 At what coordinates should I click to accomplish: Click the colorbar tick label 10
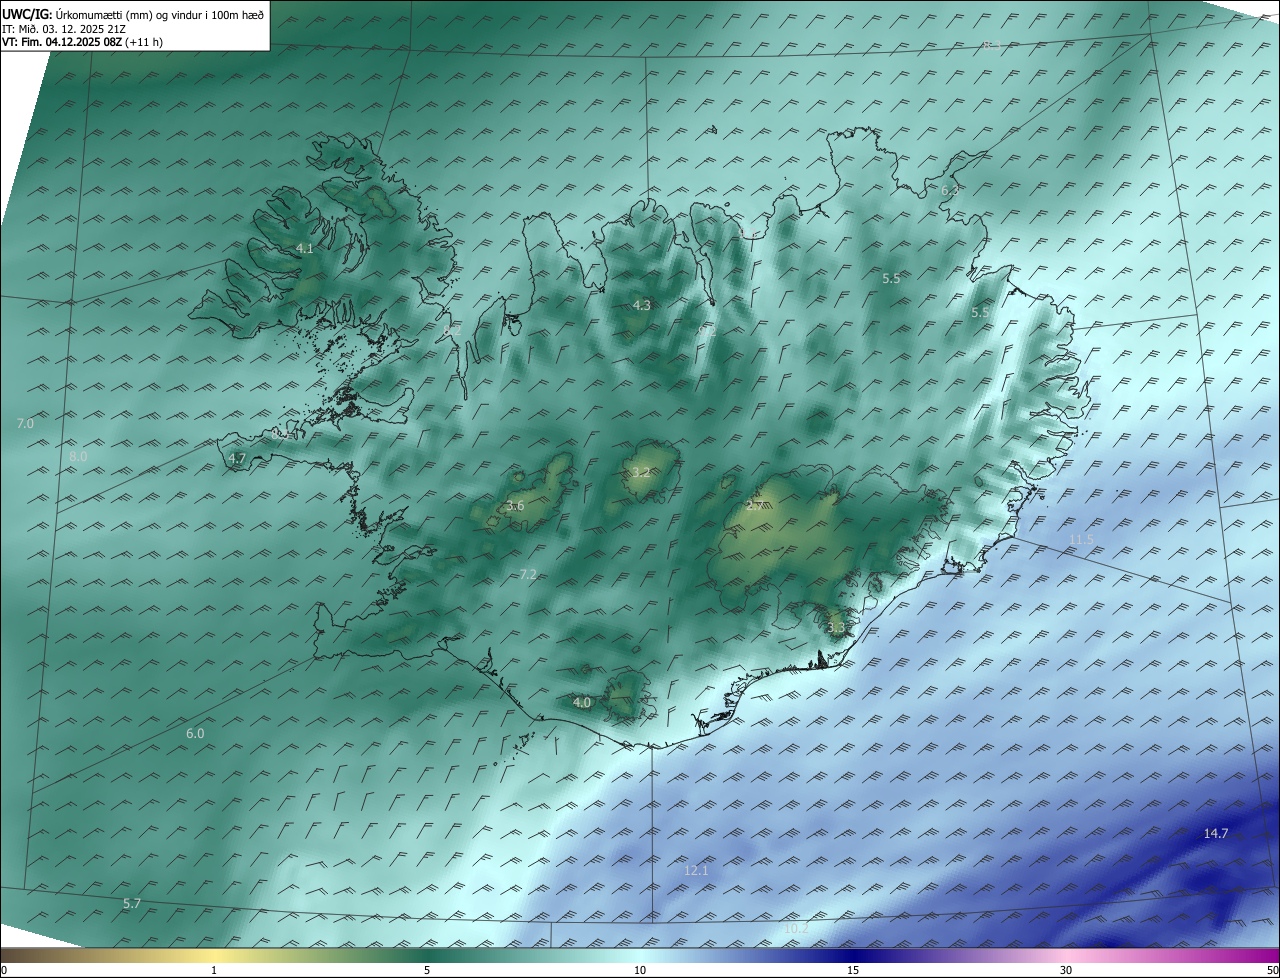click(640, 970)
